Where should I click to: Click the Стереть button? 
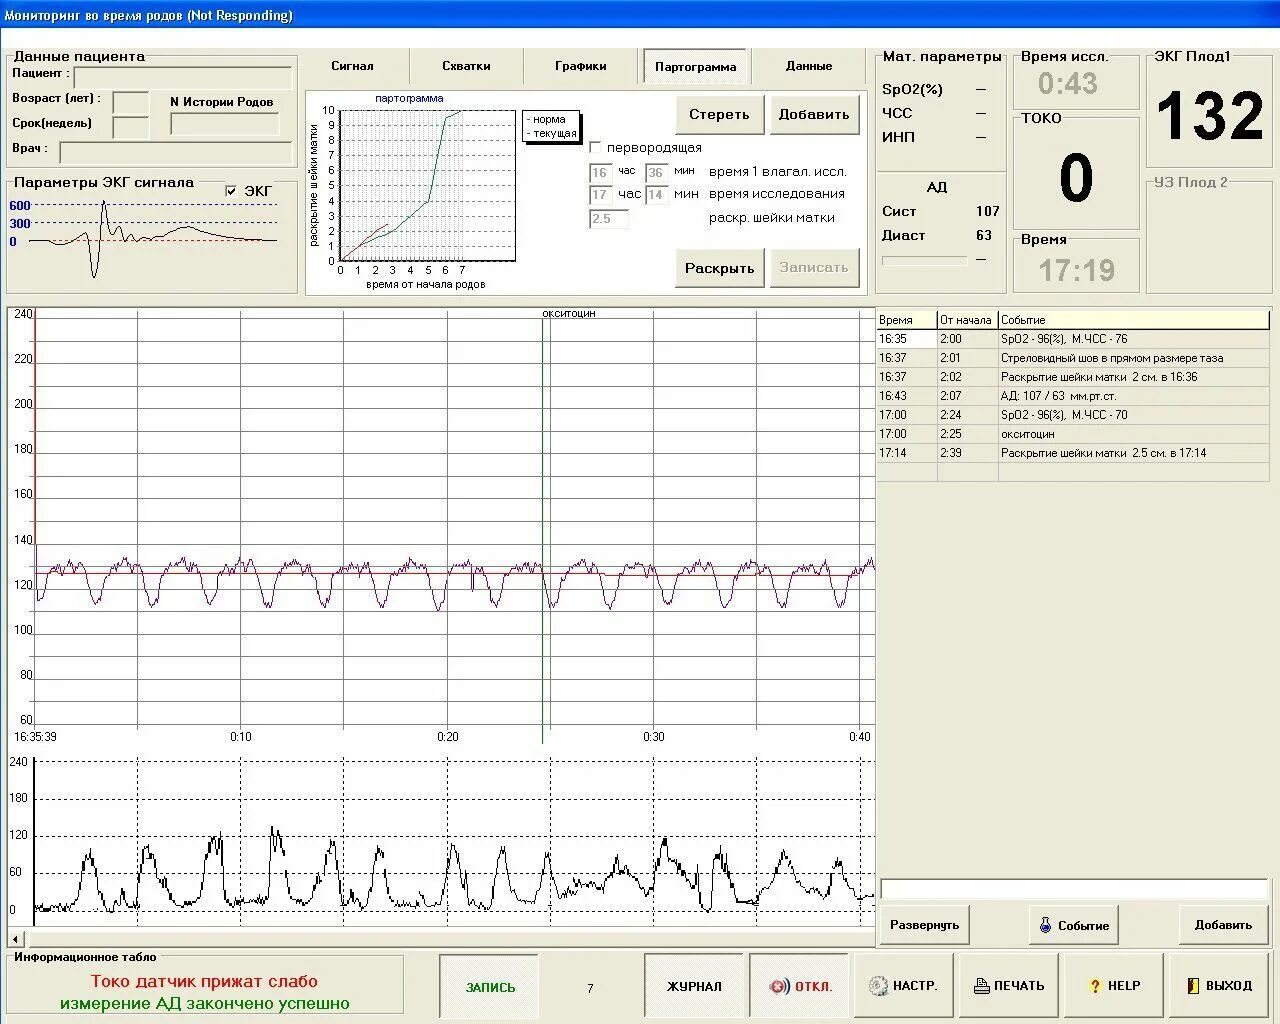coord(720,115)
